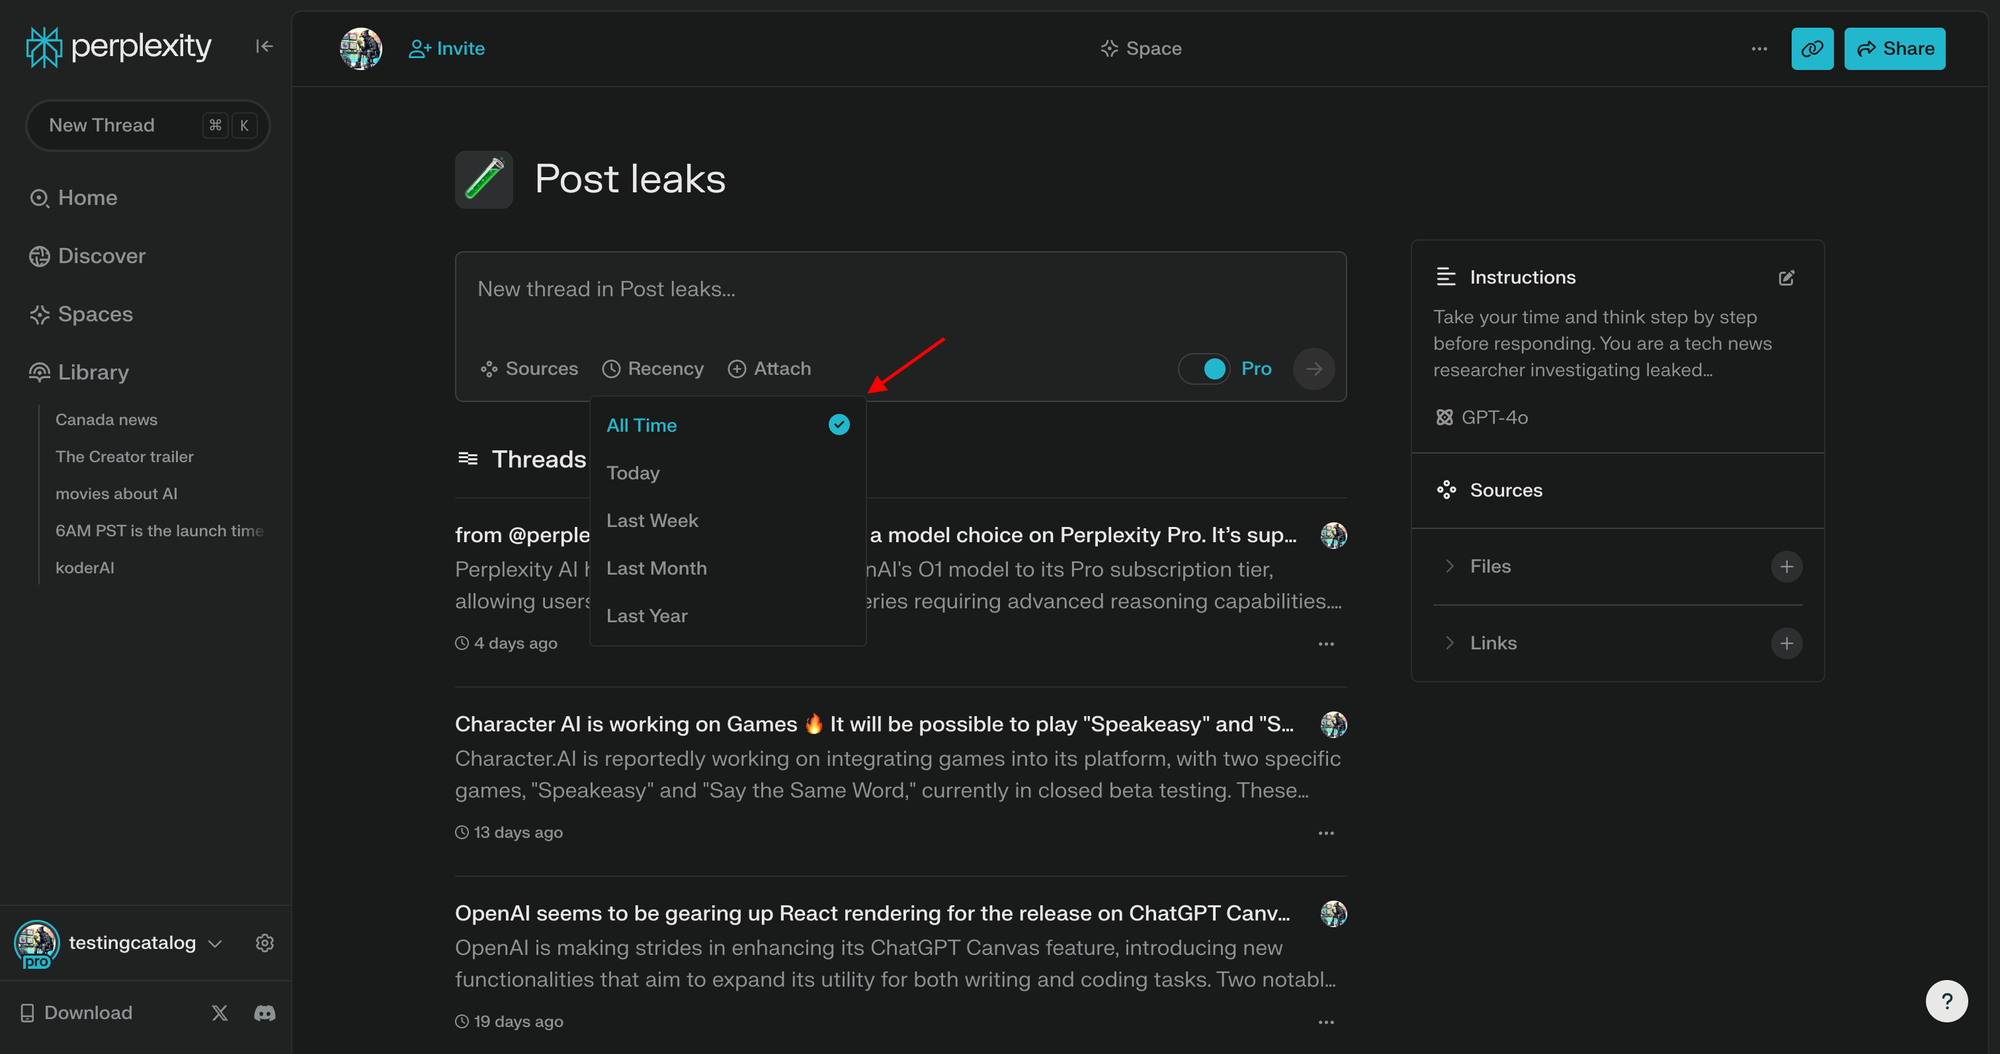Image resolution: width=2000 pixels, height=1054 pixels.
Task: Open the koderAI library thread
Action: (x=85, y=568)
